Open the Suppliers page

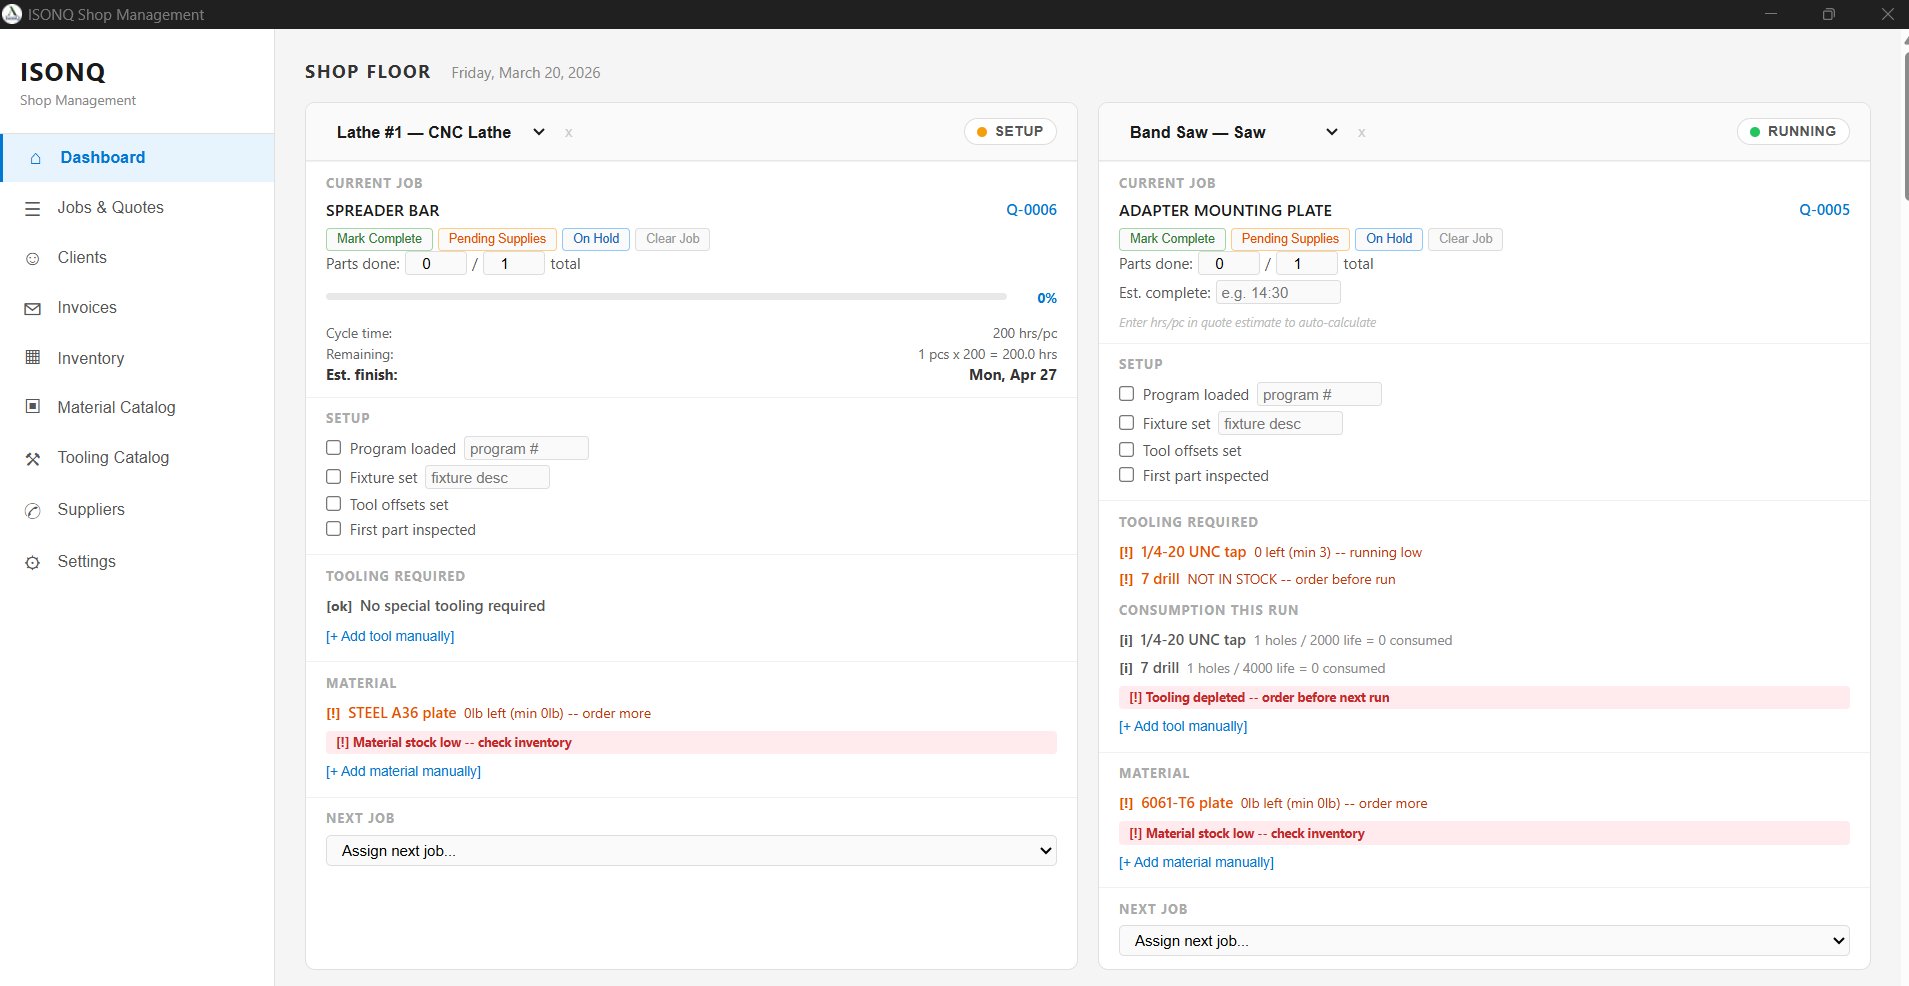coord(33,511)
